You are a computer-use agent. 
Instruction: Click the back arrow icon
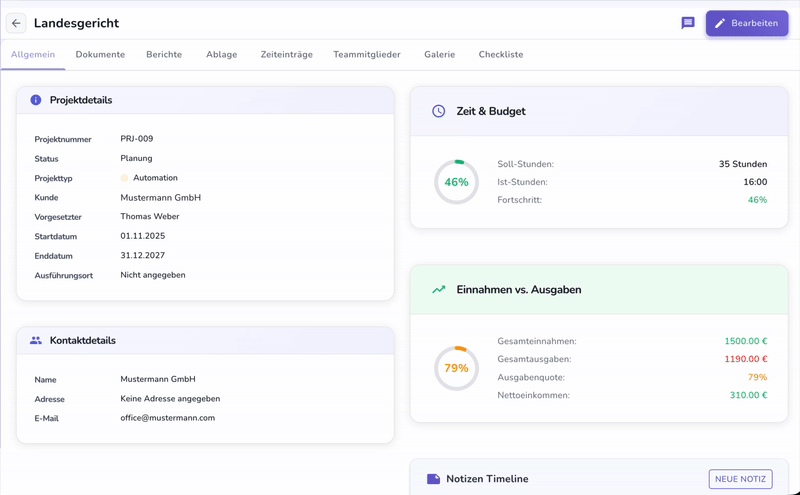tap(16, 23)
